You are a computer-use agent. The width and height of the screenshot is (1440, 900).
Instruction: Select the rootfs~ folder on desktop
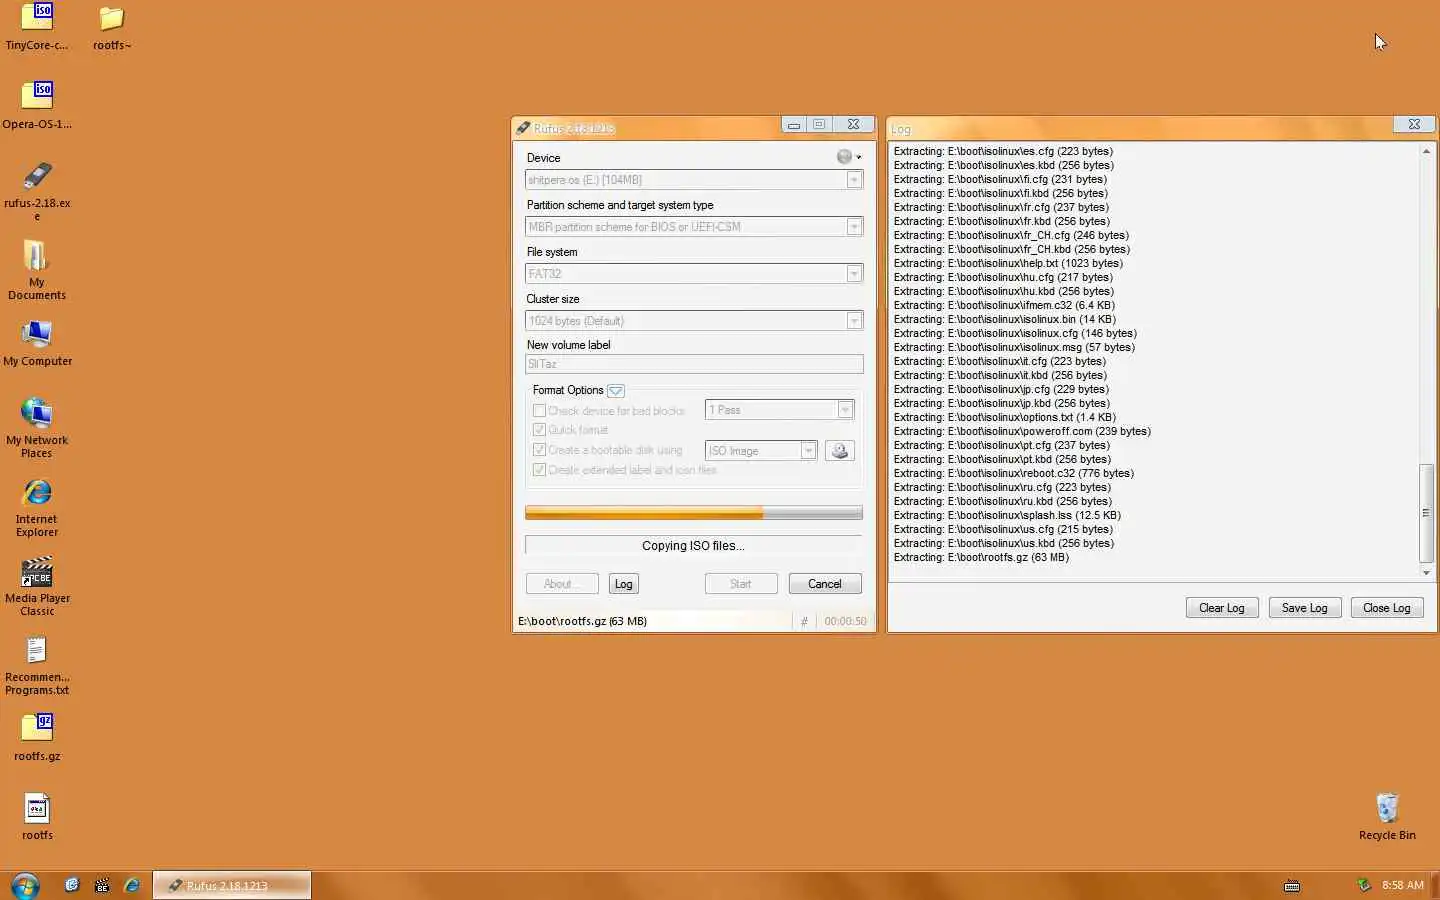(112, 27)
